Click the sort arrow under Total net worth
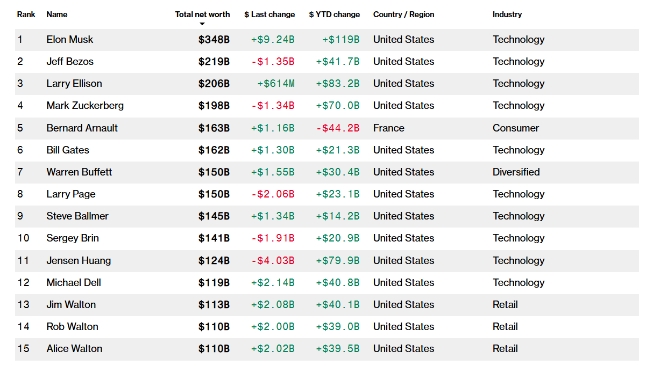660x366 pixels. pyautogui.click(x=202, y=24)
